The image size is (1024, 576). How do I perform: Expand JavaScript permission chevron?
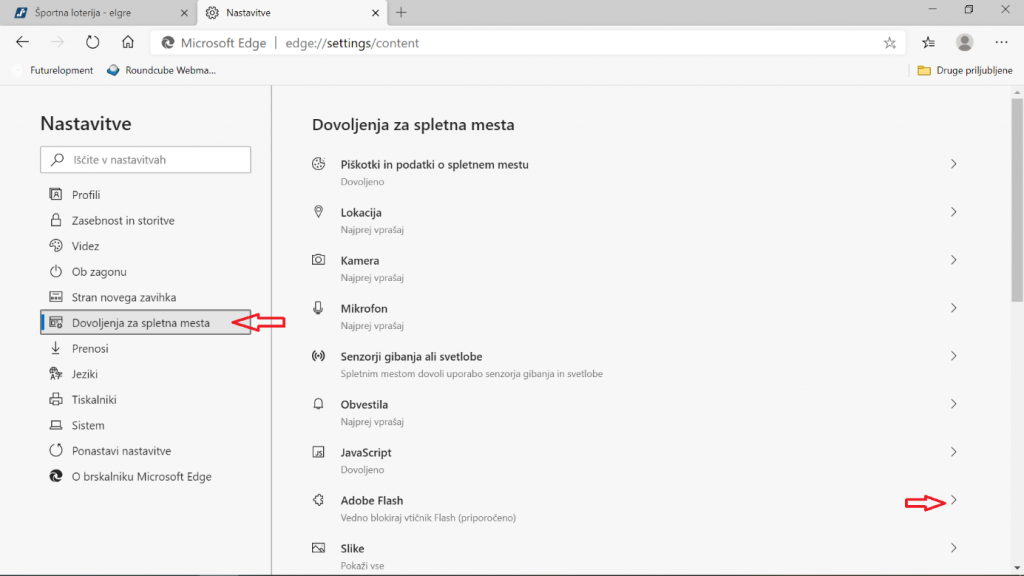tap(953, 452)
